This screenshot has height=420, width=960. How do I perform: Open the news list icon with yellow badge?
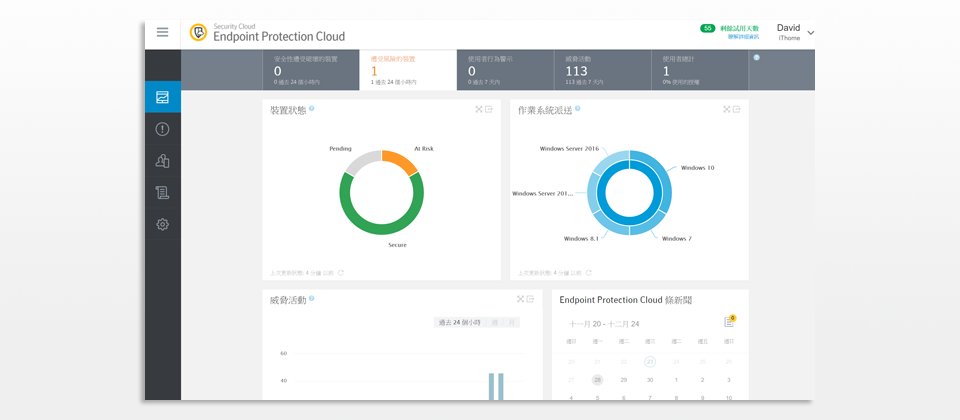coord(729,321)
